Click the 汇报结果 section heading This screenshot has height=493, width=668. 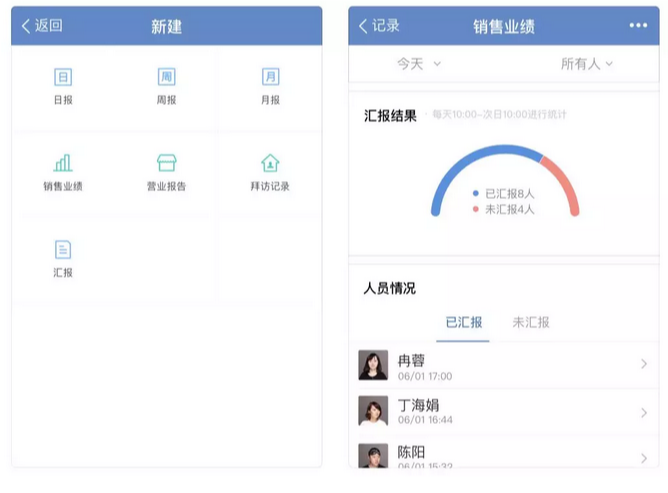[x=390, y=115]
